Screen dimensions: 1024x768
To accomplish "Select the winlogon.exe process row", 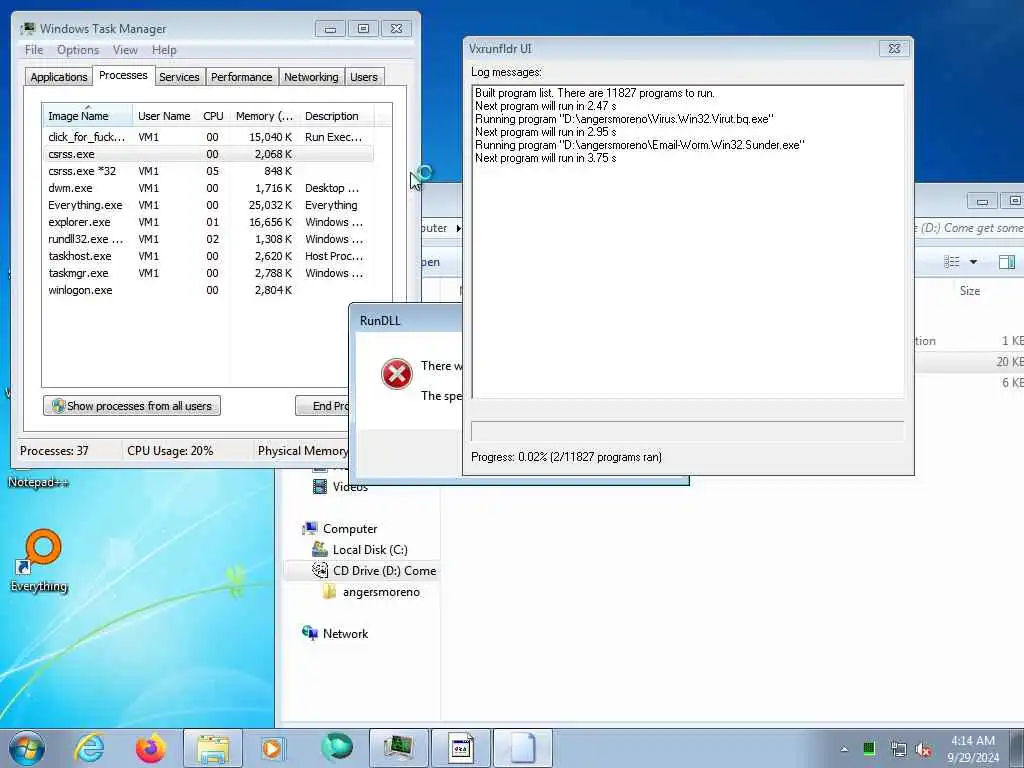I will click(208, 289).
